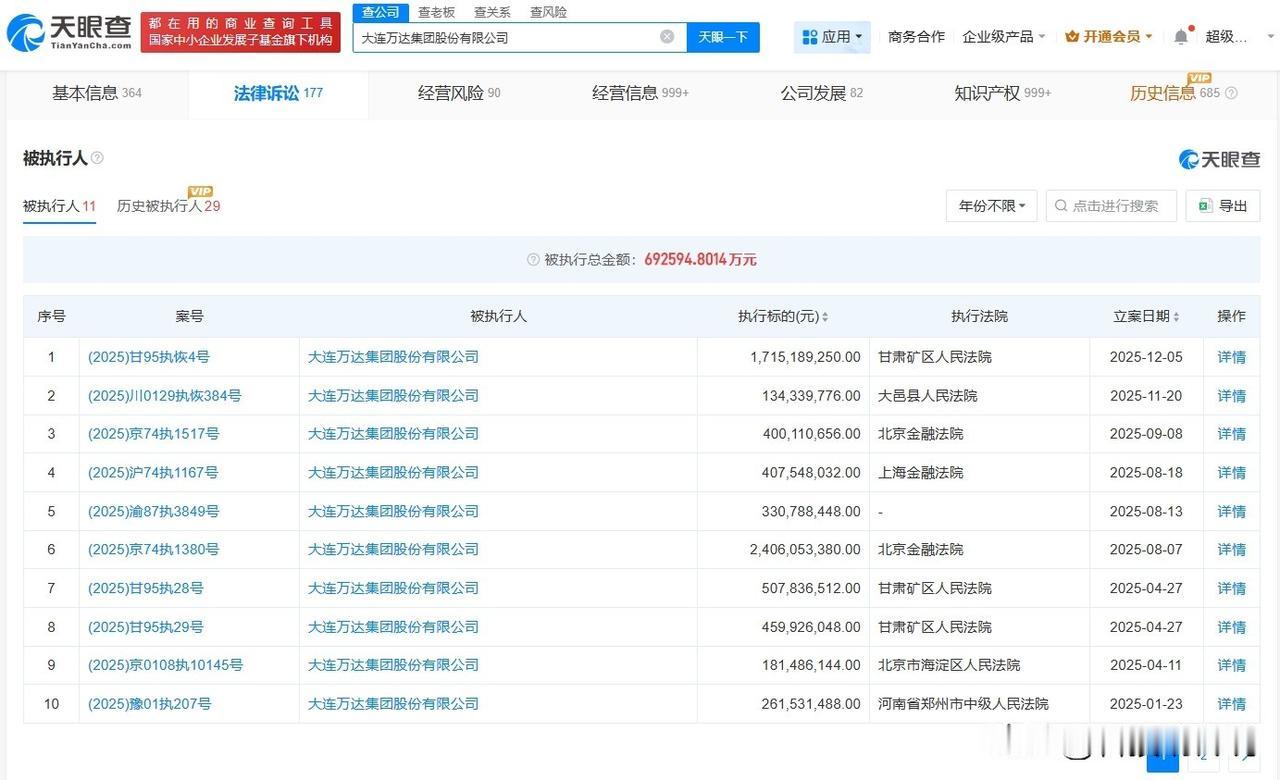Open the 开通会员 membership dropdown

pos(1108,37)
